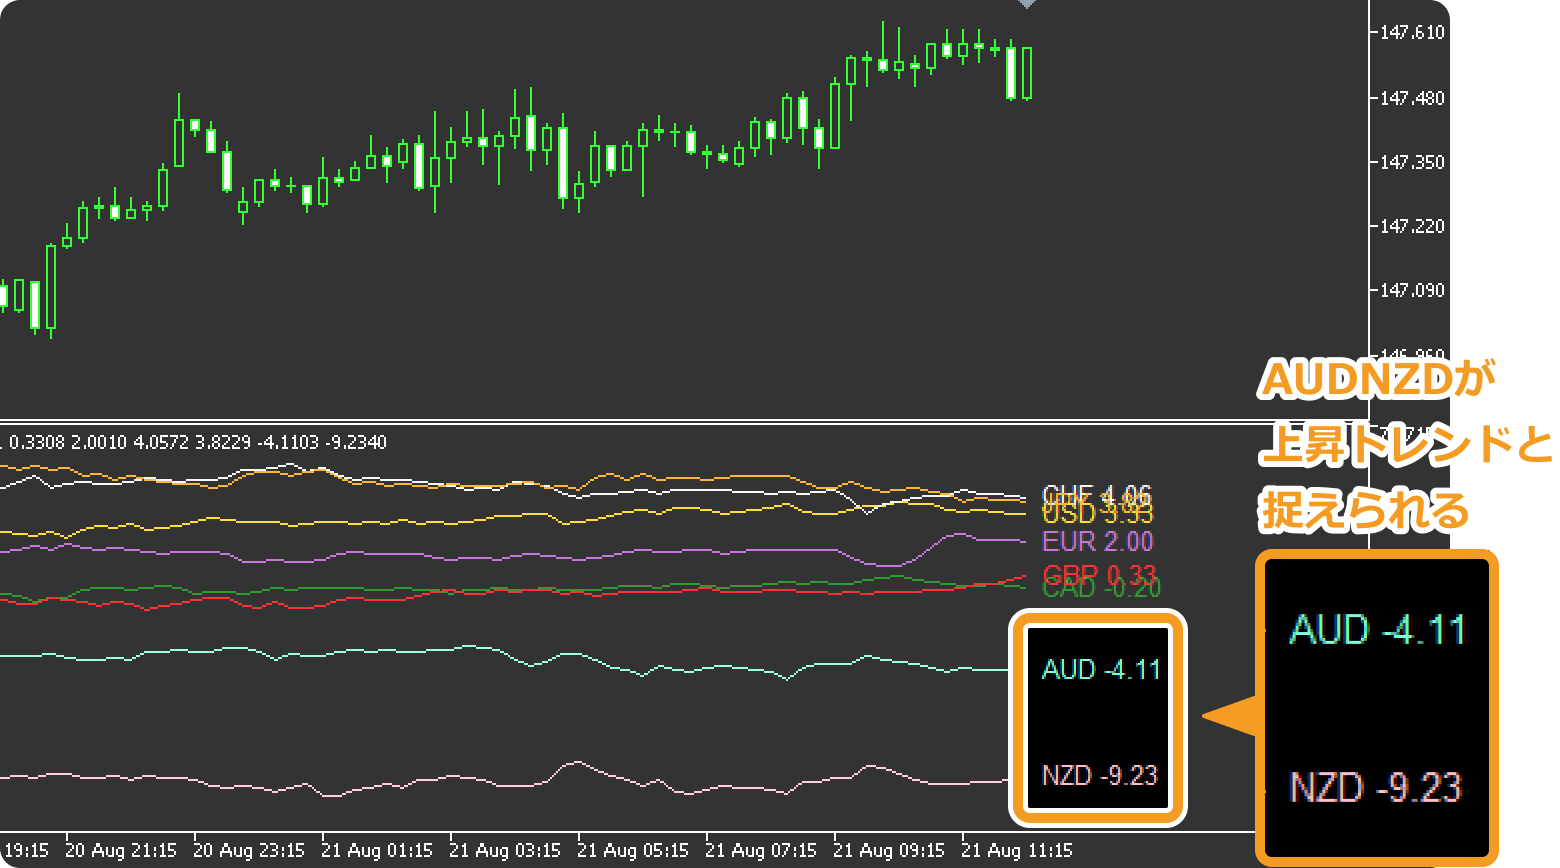Click the 21 Aug 11:15 time label
The width and height of the screenshot is (1560, 868).
[1017, 851]
